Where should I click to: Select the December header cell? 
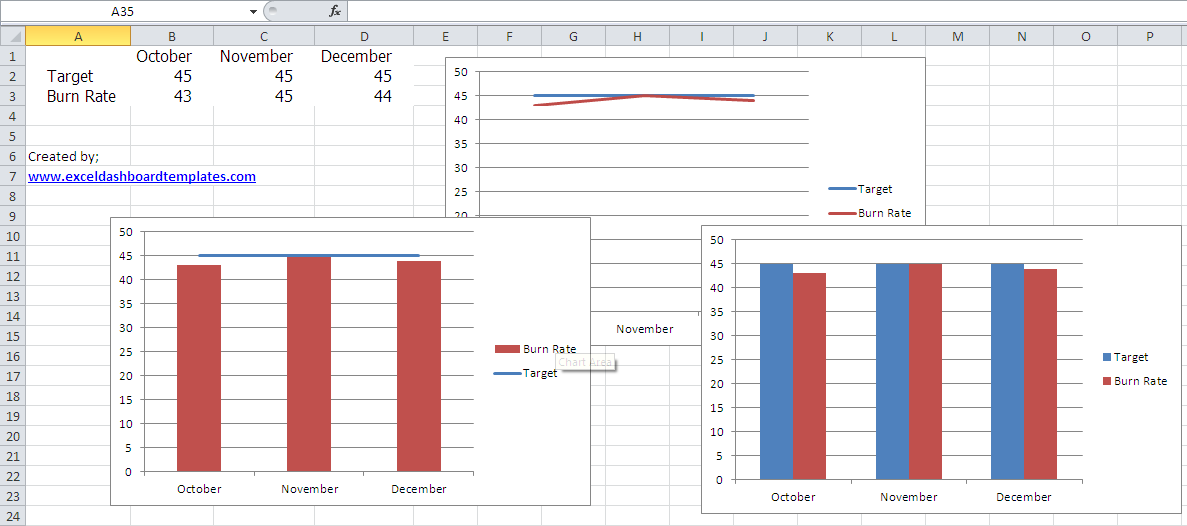[x=357, y=56]
